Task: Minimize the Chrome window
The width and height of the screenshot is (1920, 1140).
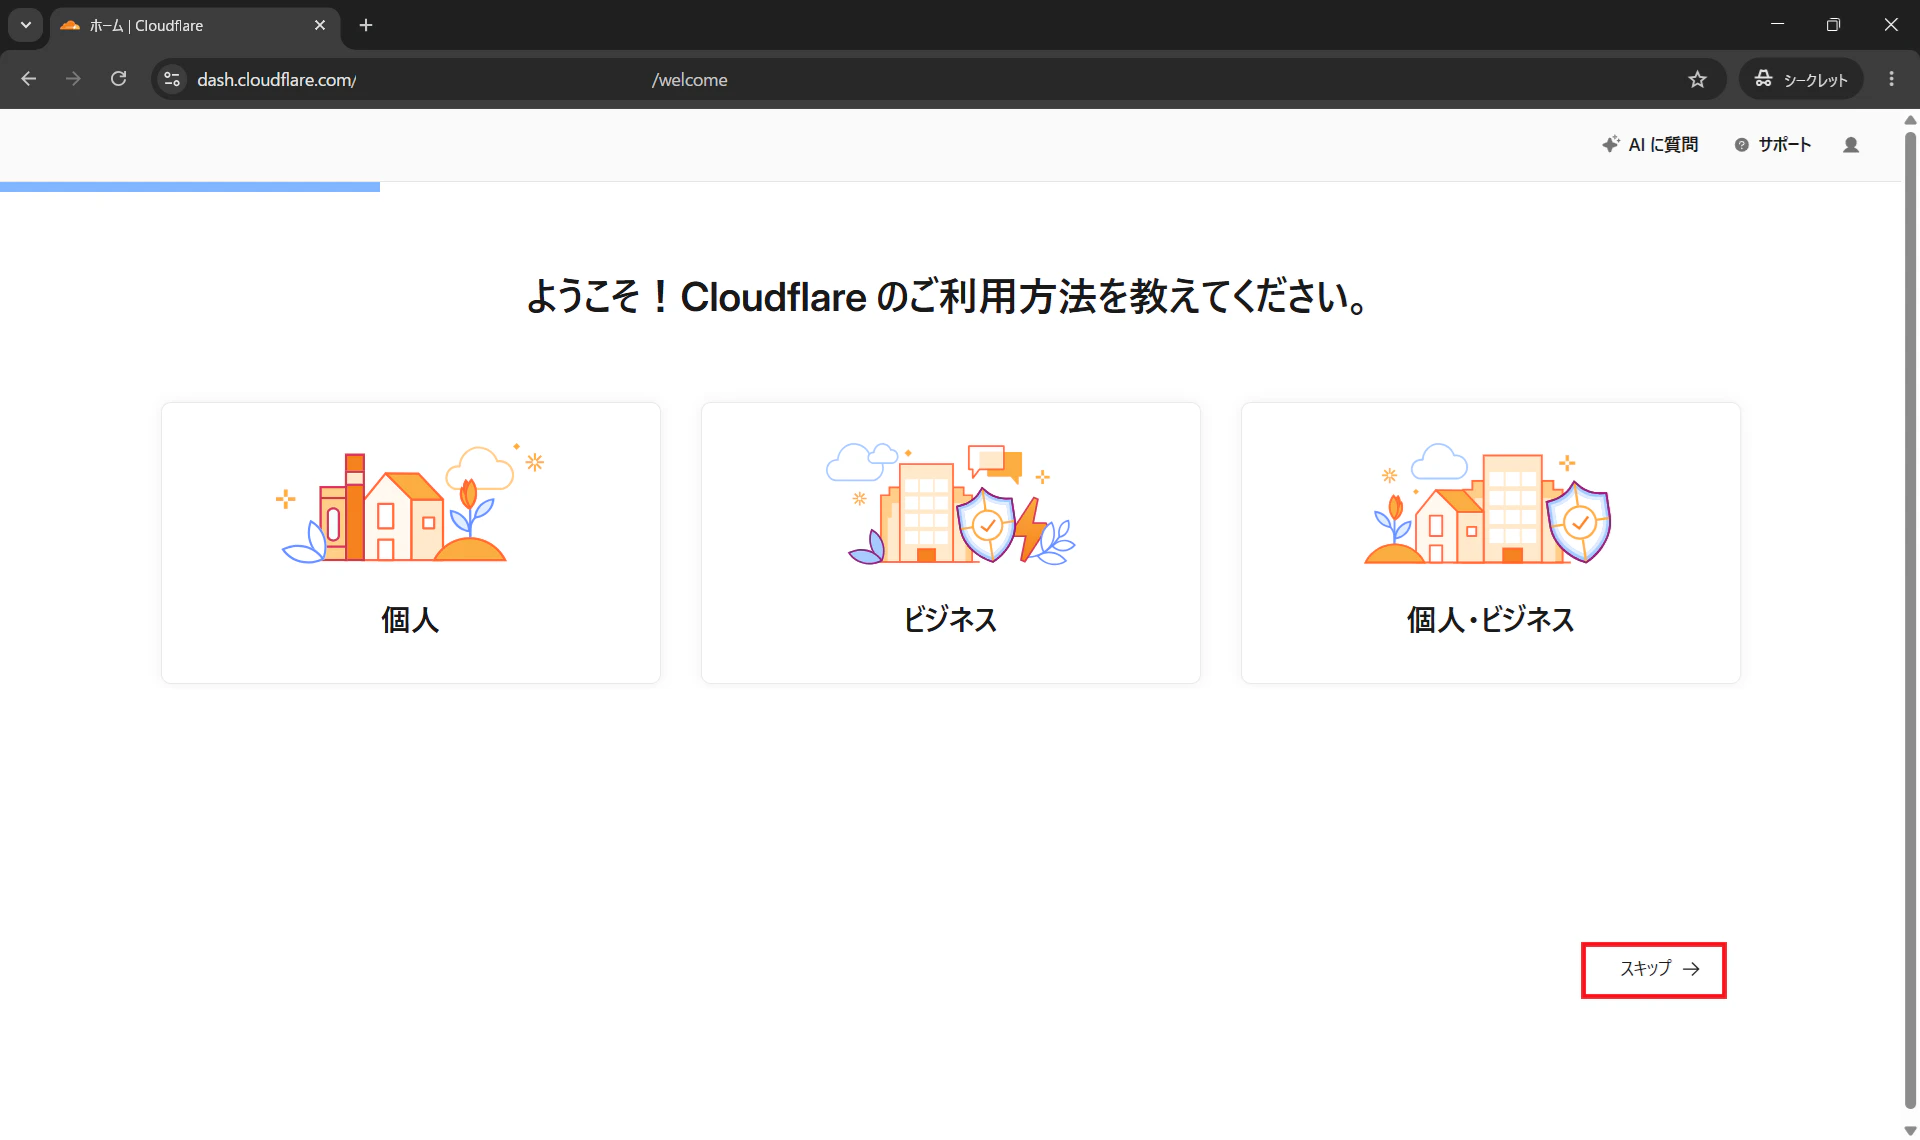Action: (1777, 25)
